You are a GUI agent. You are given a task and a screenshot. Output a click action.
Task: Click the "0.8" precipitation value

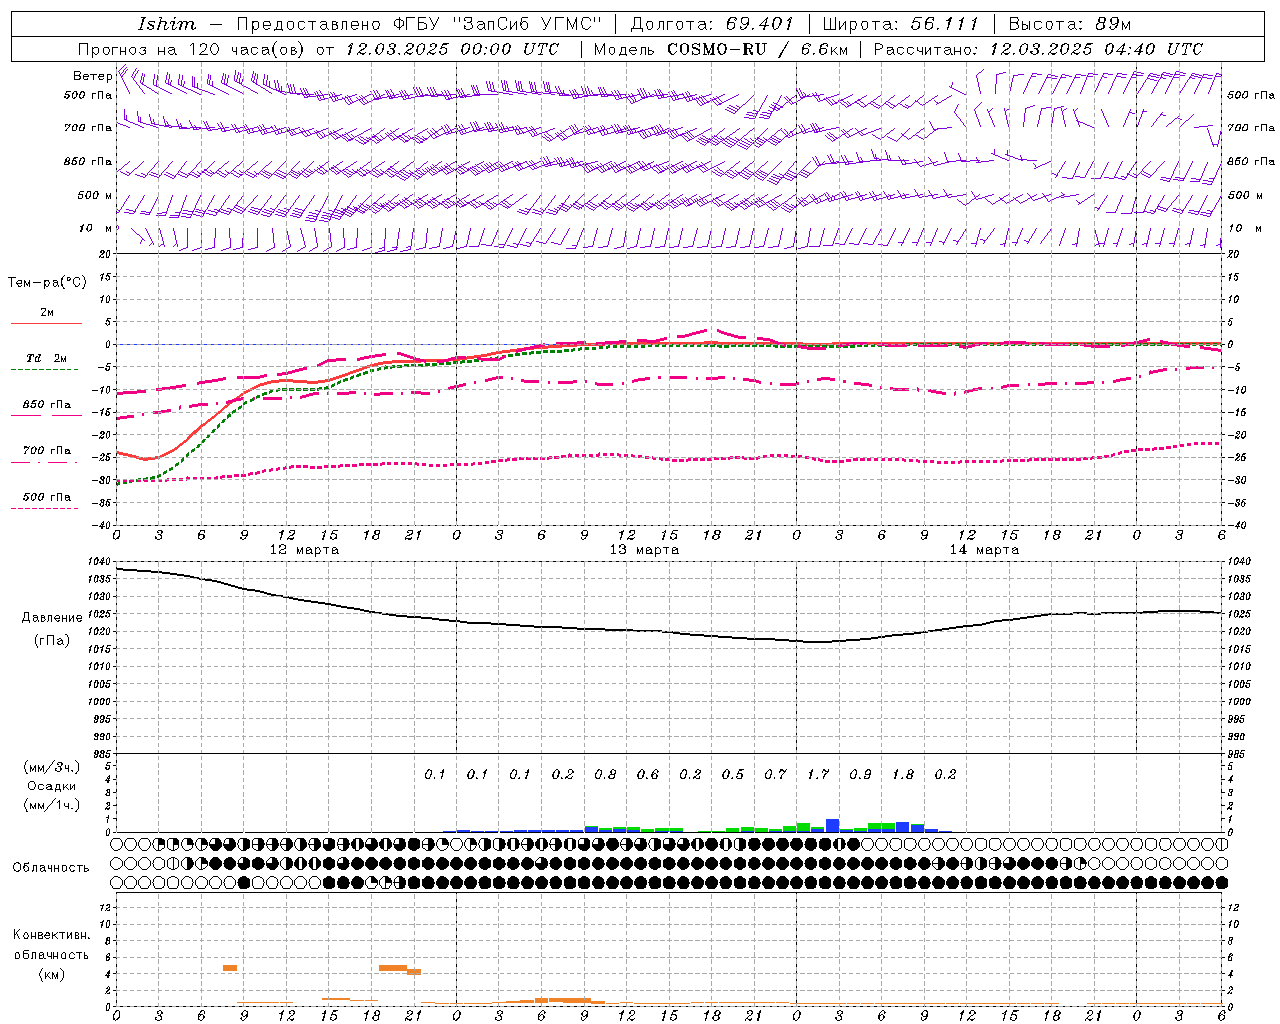pos(605,774)
